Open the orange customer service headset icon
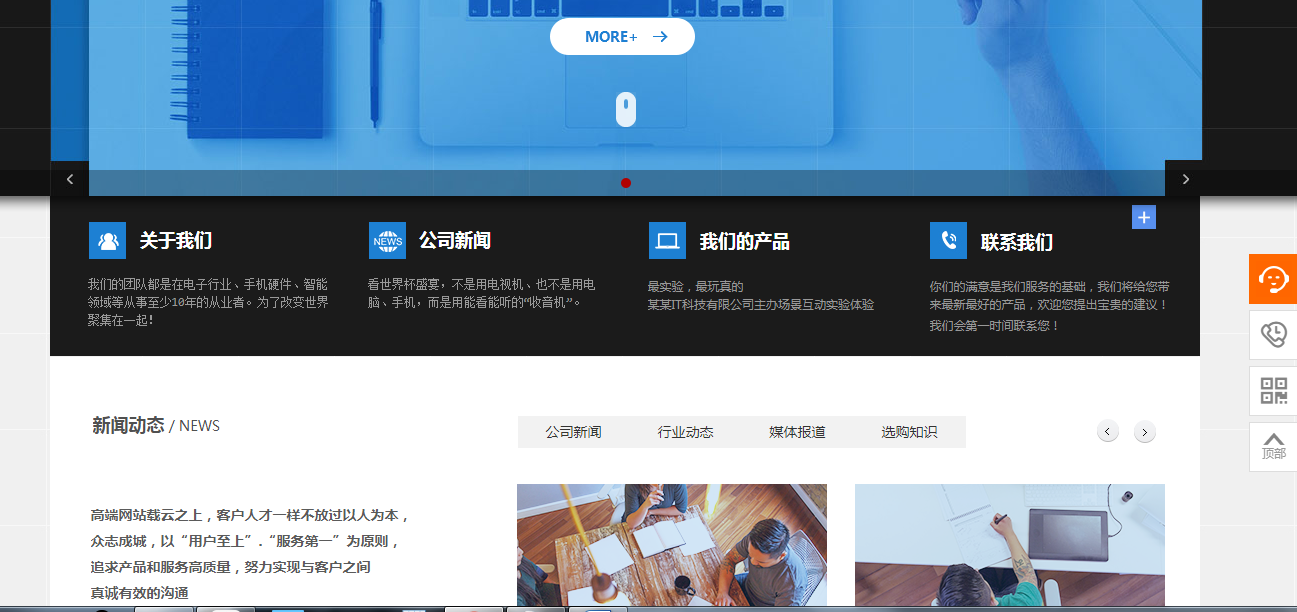Screen dimensions: 1297x612 click(1273, 279)
